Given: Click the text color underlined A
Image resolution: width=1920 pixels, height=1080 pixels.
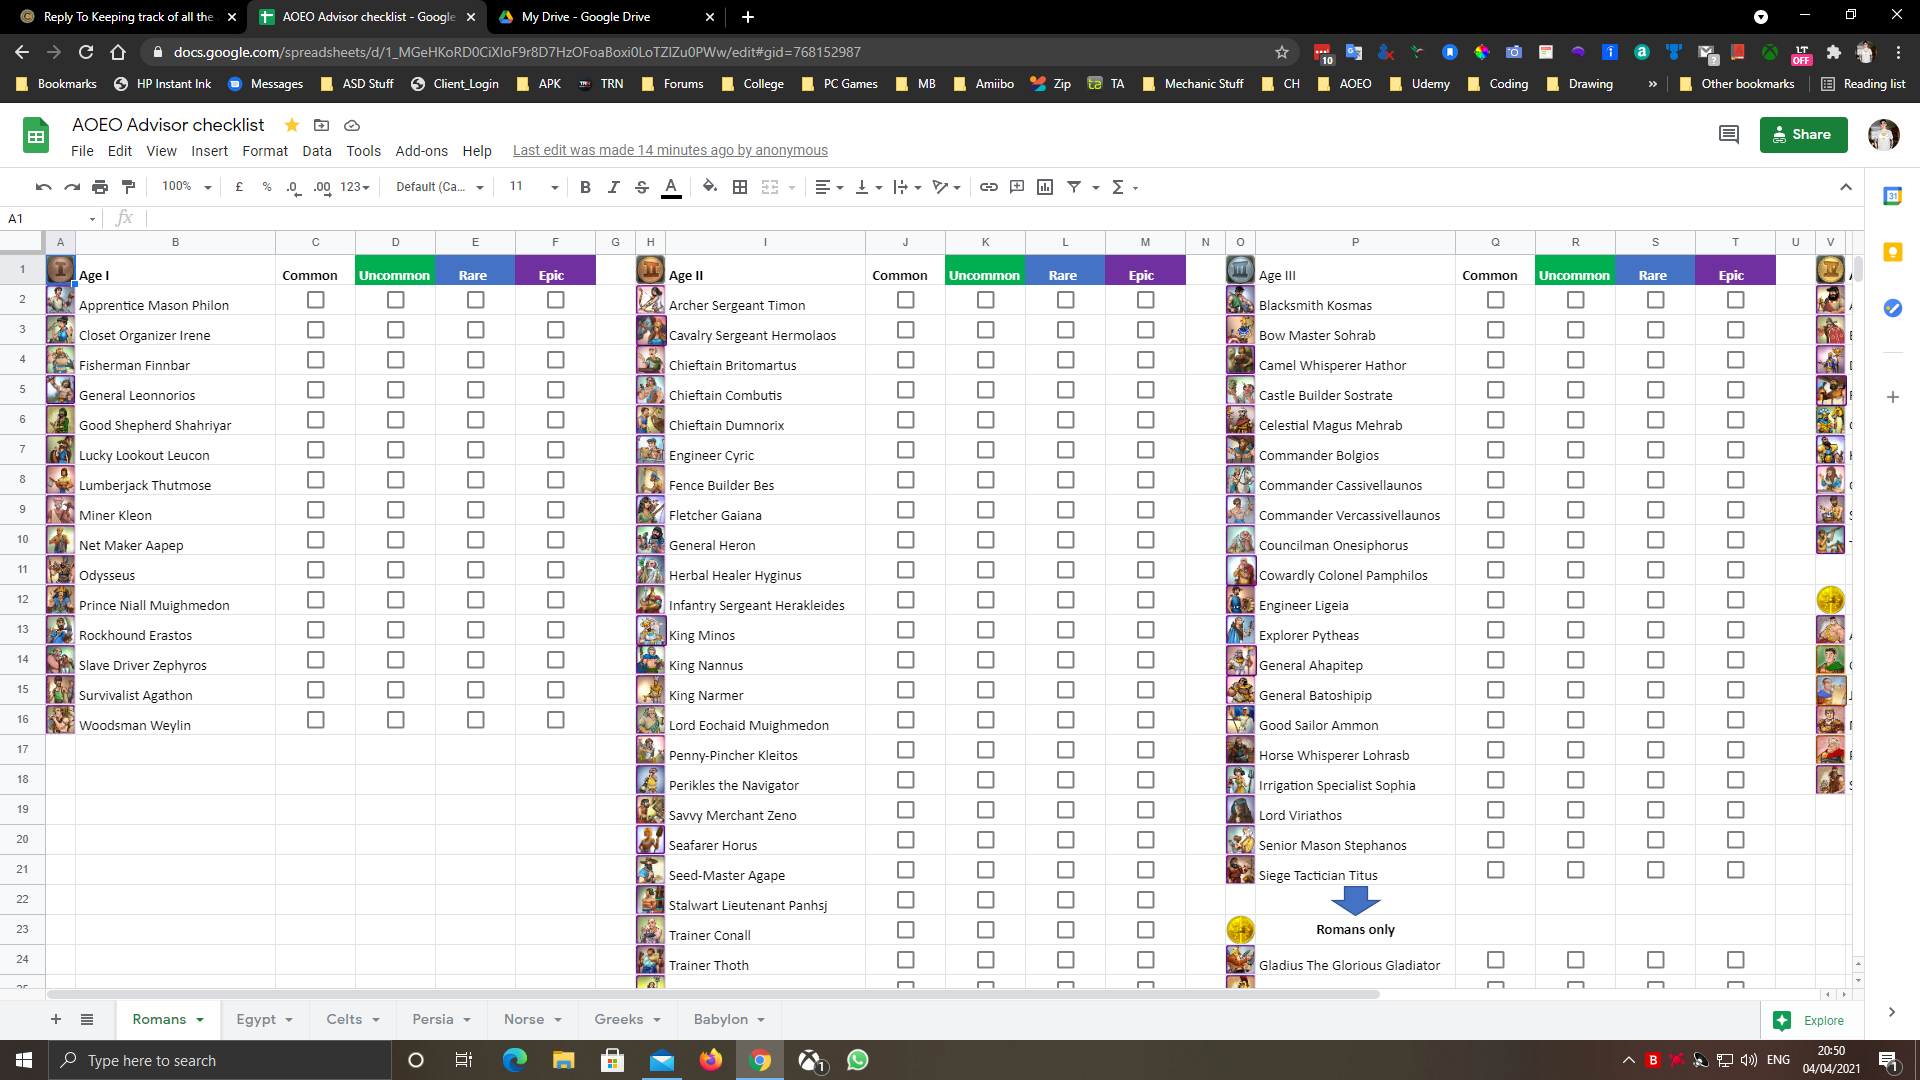Looking at the screenshot, I should point(671,187).
